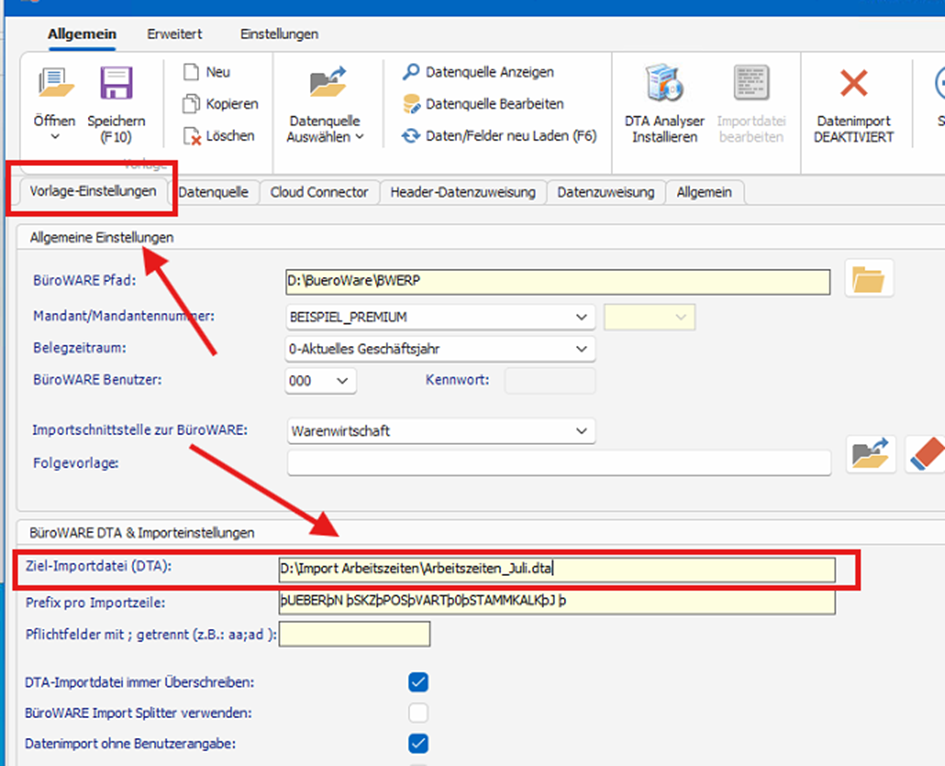Click the BüroWARE Pfad input field
The image size is (945, 766).
[x=557, y=281]
